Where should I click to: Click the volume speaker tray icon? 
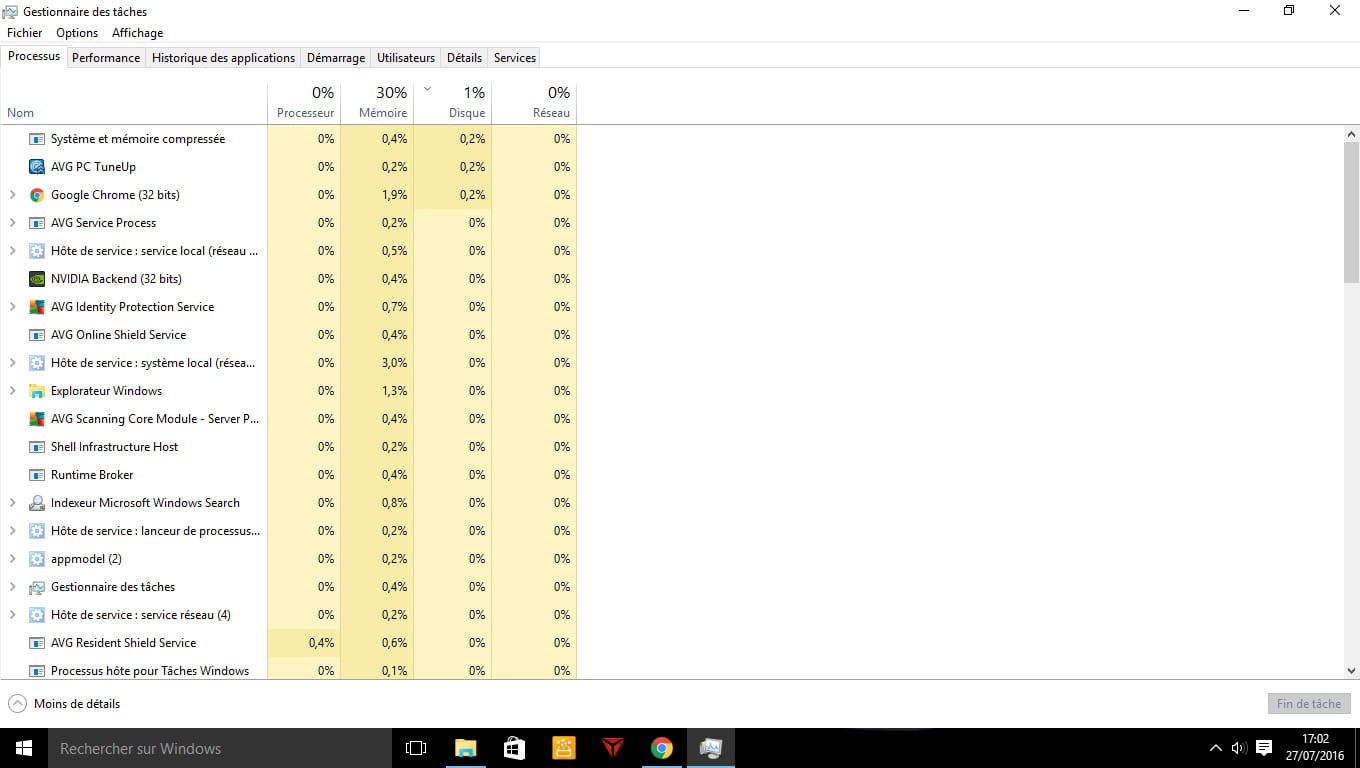coord(1239,748)
